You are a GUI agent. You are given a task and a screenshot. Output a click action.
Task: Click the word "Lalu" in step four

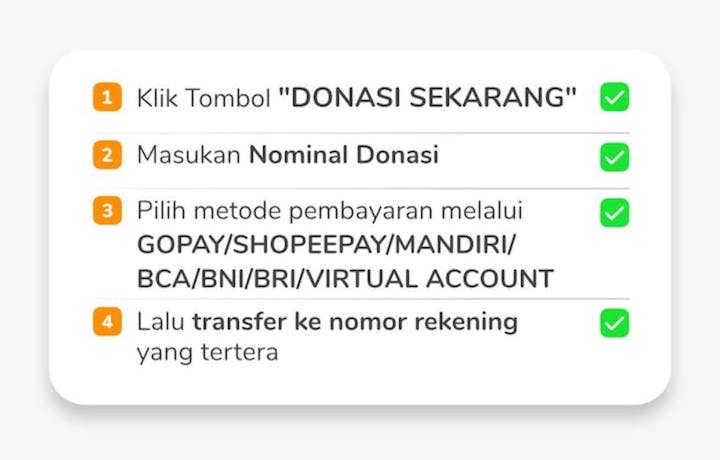pyautogui.click(x=161, y=322)
